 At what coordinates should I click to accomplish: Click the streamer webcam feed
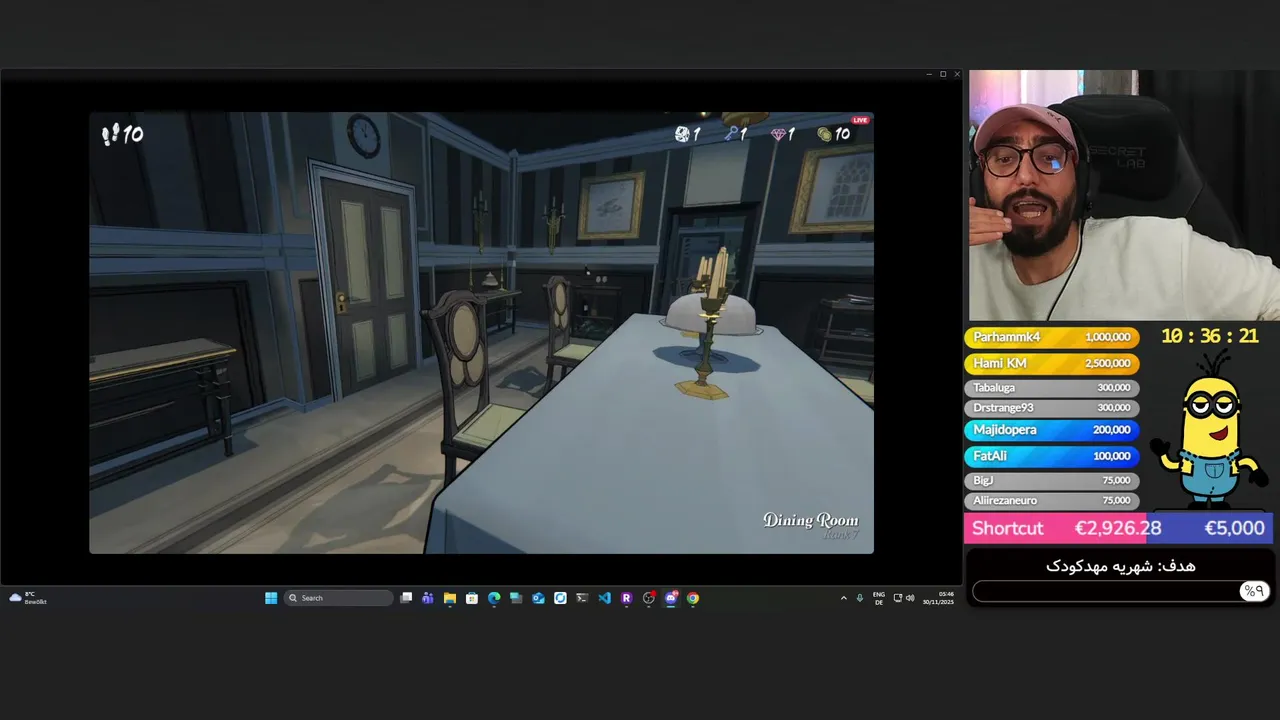[1124, 195]
